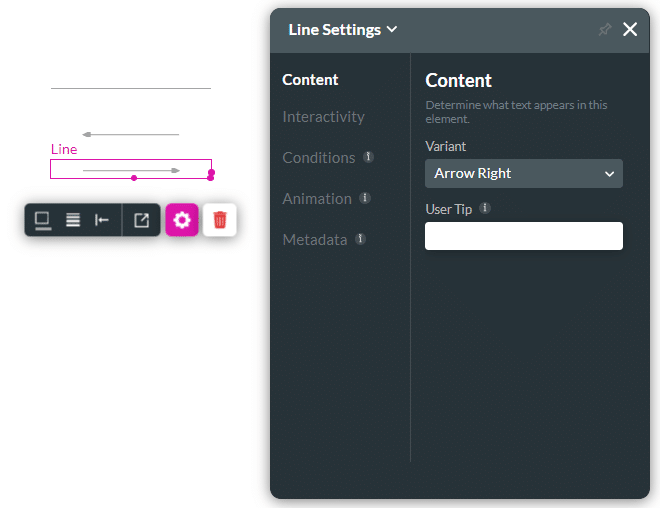Viewport: 660px width, 508px height.
Task: Open the Variant dropdown showing Arrow Right
Action: tap(523, 173)
